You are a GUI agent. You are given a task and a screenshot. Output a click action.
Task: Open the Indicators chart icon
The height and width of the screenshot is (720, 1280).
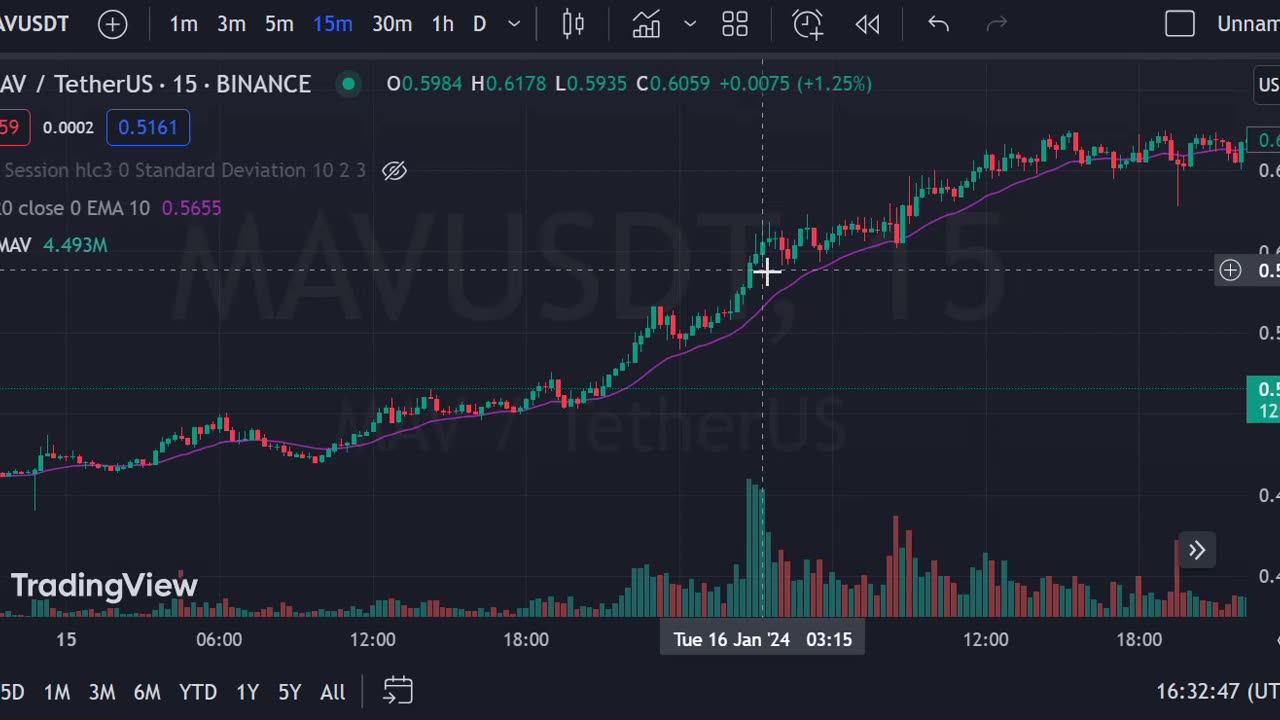click(647, 24)
